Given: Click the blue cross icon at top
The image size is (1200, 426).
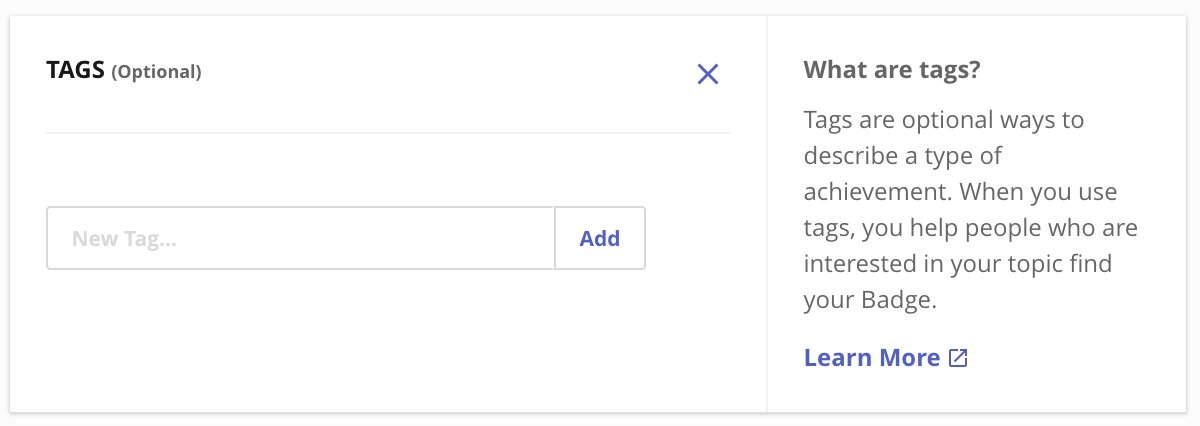Looking at the screenshot, I should [x=708, y=74].
